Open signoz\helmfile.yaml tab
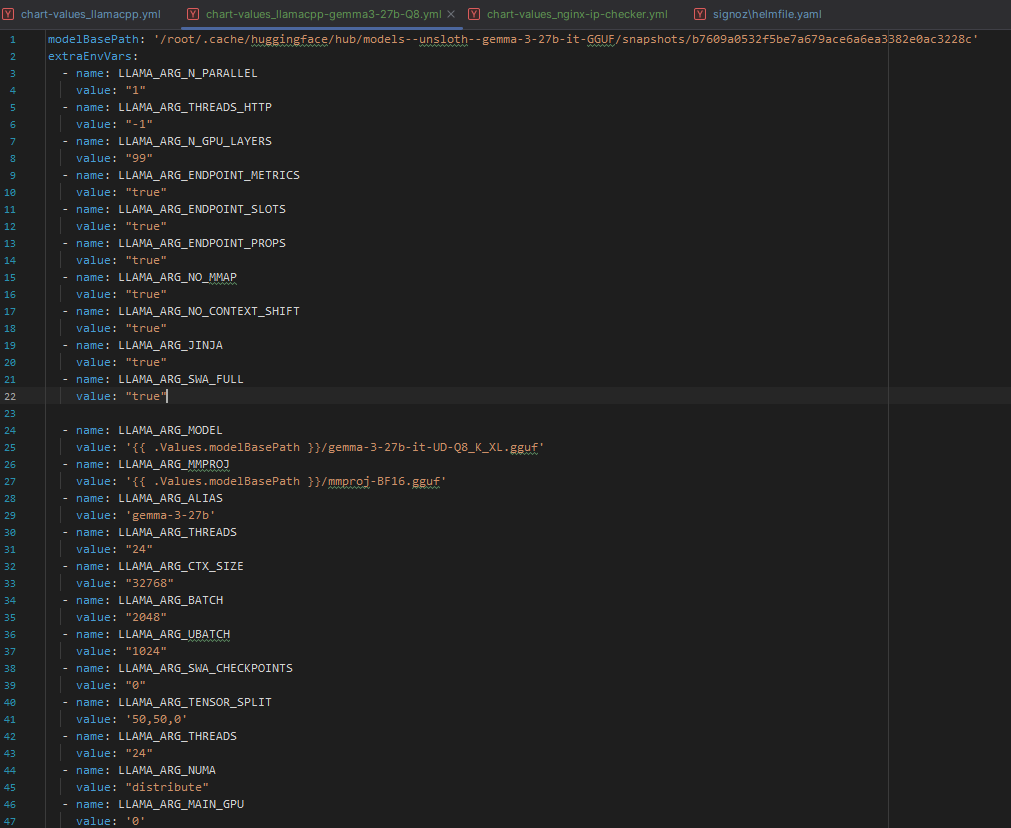Screen dimensions: 1011x828 [767, 14]
